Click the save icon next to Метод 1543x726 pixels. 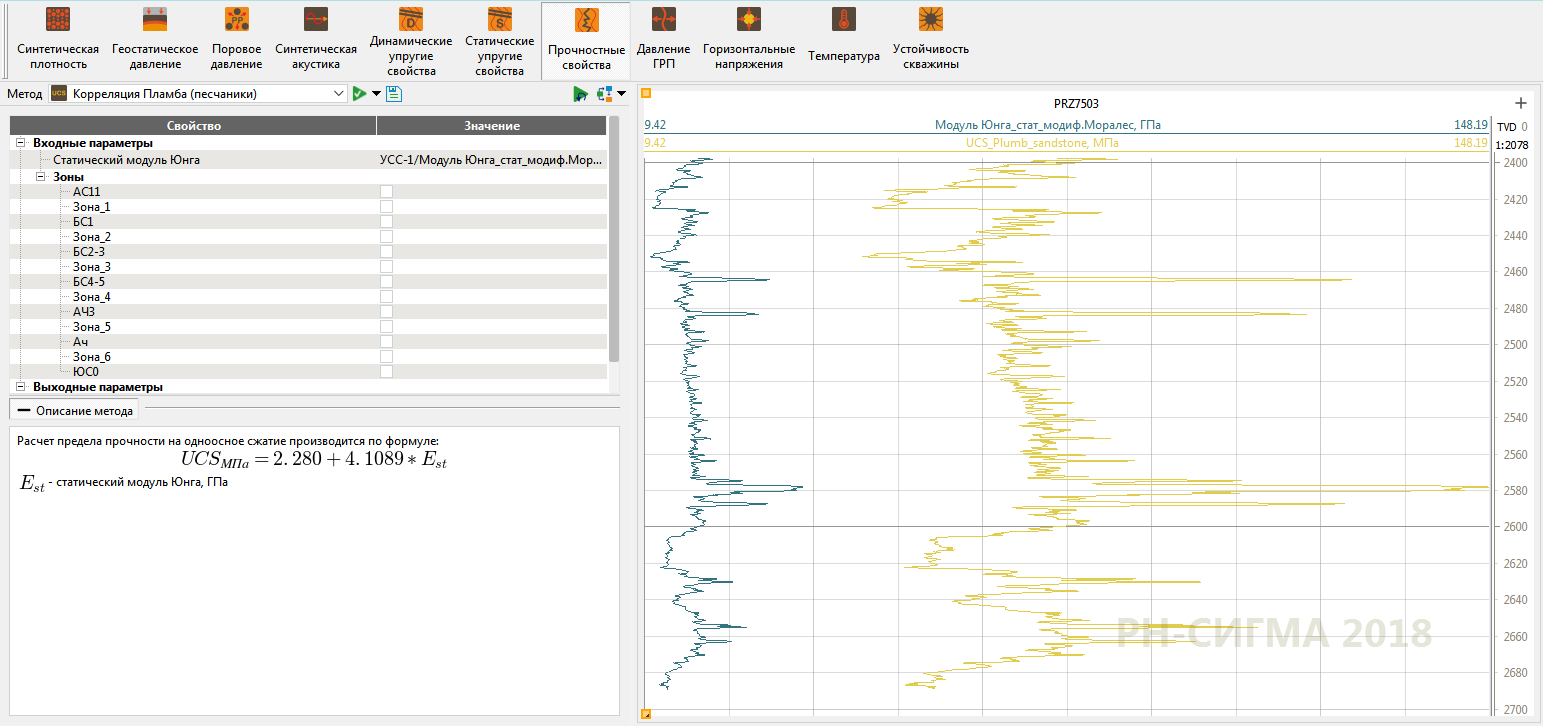tap(393, 94)
